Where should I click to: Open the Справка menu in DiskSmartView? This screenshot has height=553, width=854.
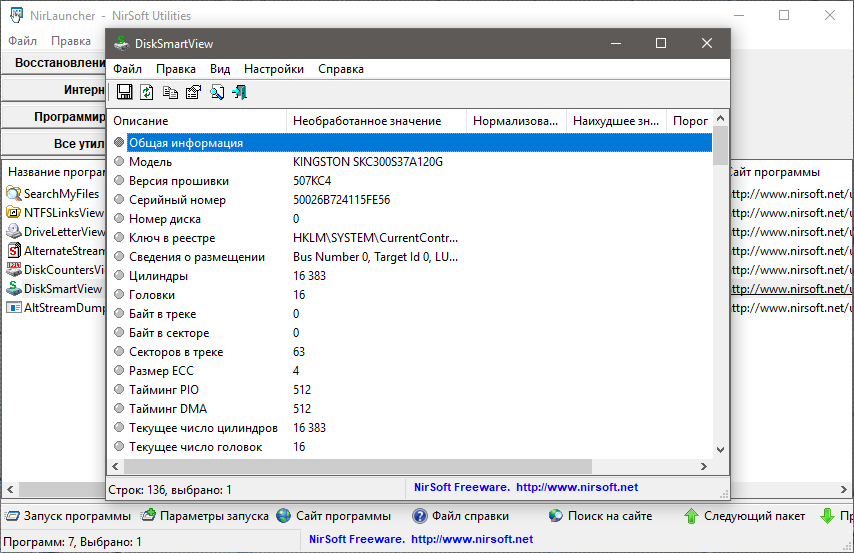coord(340,69)
